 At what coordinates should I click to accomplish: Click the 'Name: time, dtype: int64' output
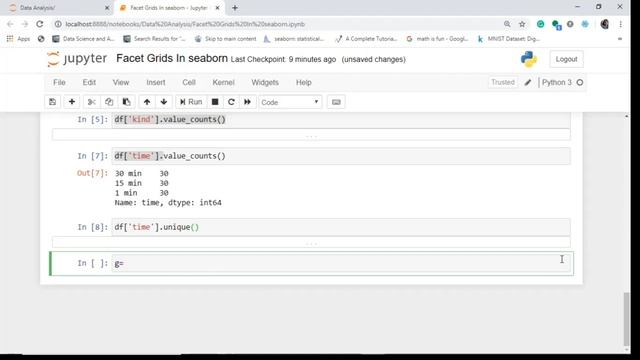click(168, 203)
